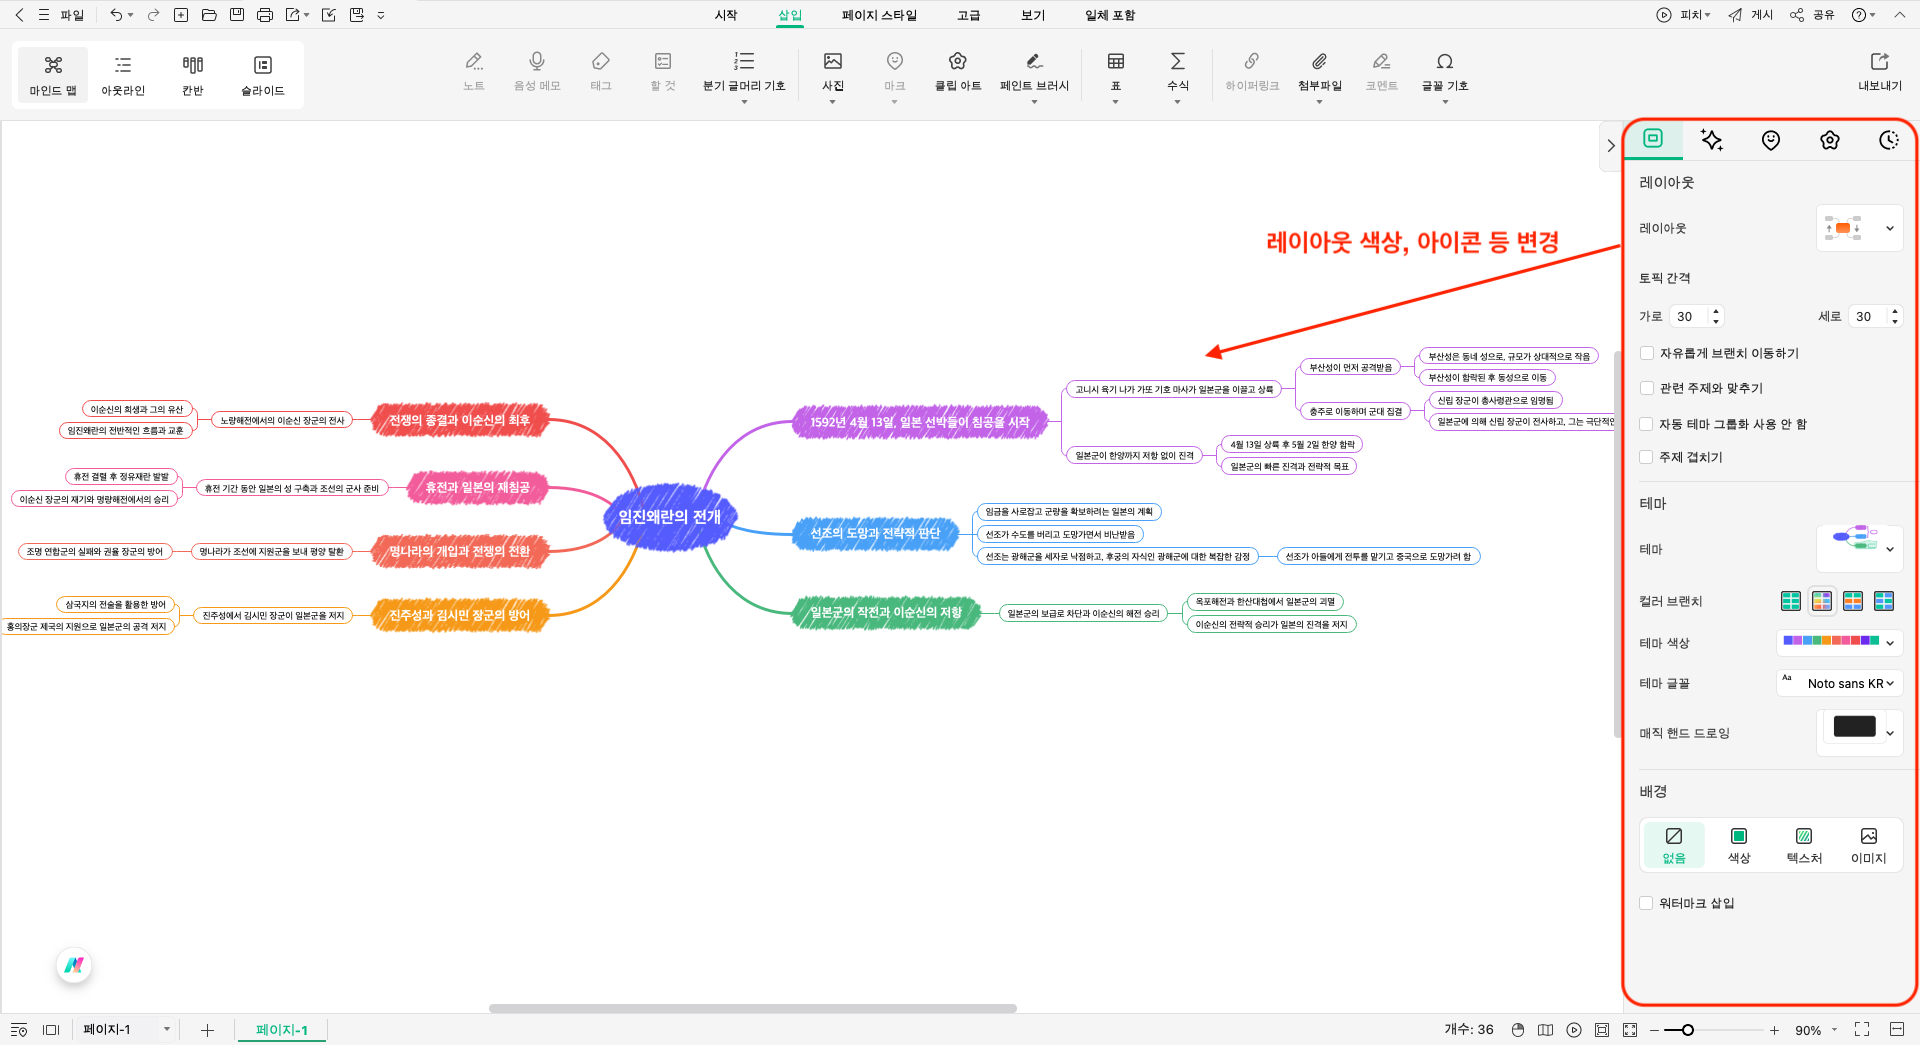Screen dimensions: 1920x1045
Task: Click the 첨부파일 attachment paperclip icon
Action: 1319,62
